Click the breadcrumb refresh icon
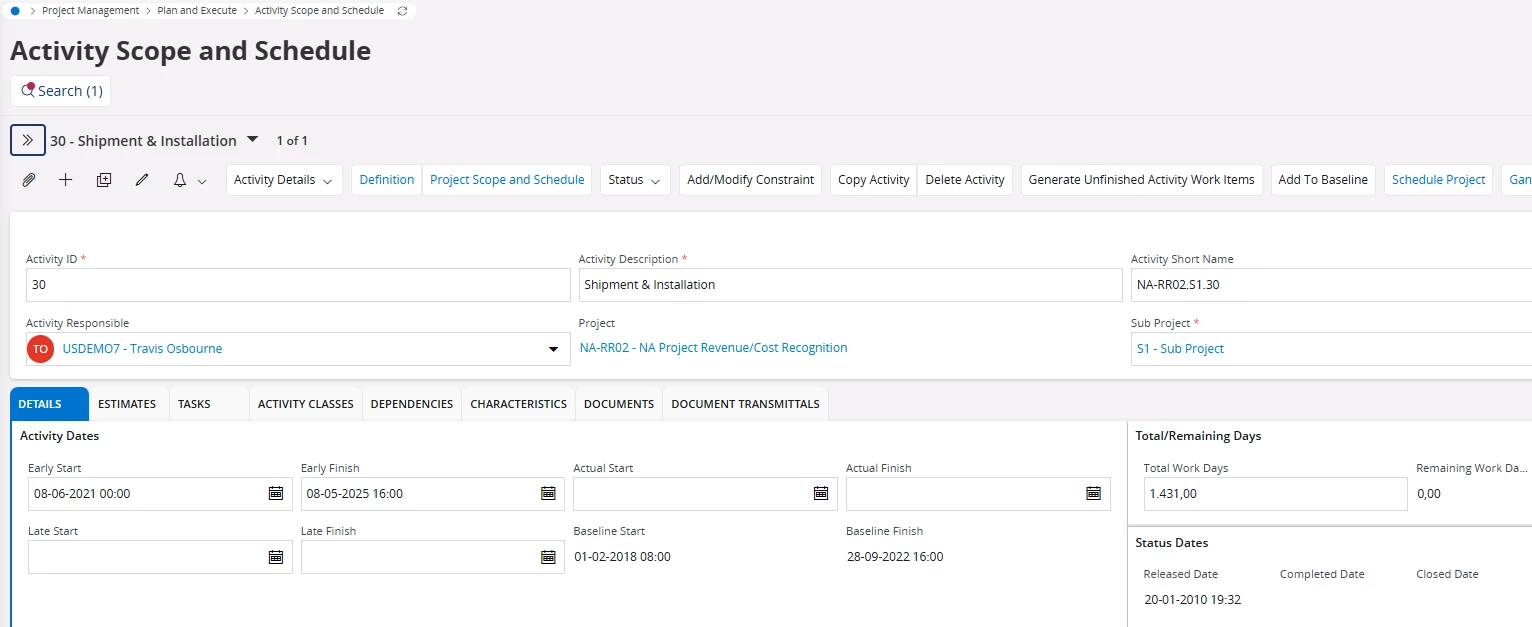This screenshot has height=627, width=1532. [x=402, y=11]
